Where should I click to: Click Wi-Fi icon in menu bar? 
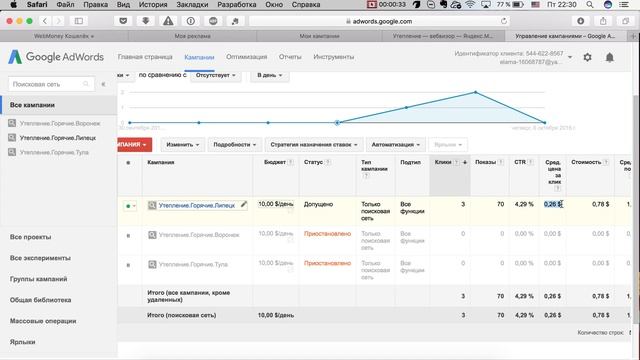470,4
